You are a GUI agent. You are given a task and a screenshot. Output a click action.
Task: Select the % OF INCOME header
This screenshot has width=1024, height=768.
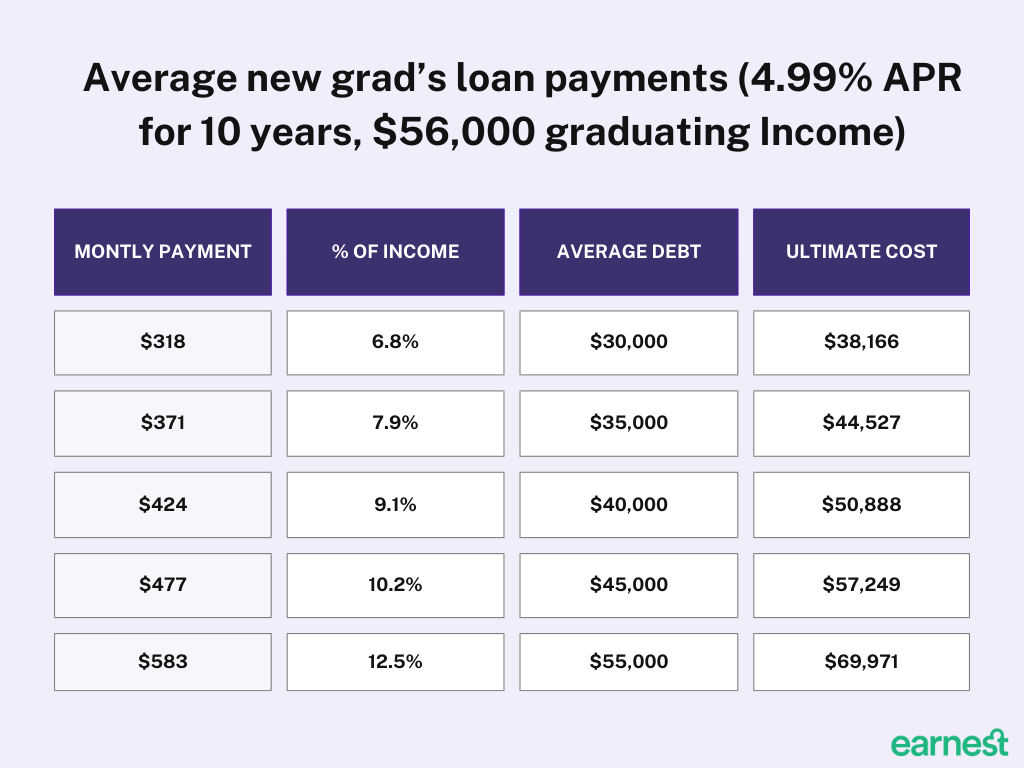coord(395,252)
